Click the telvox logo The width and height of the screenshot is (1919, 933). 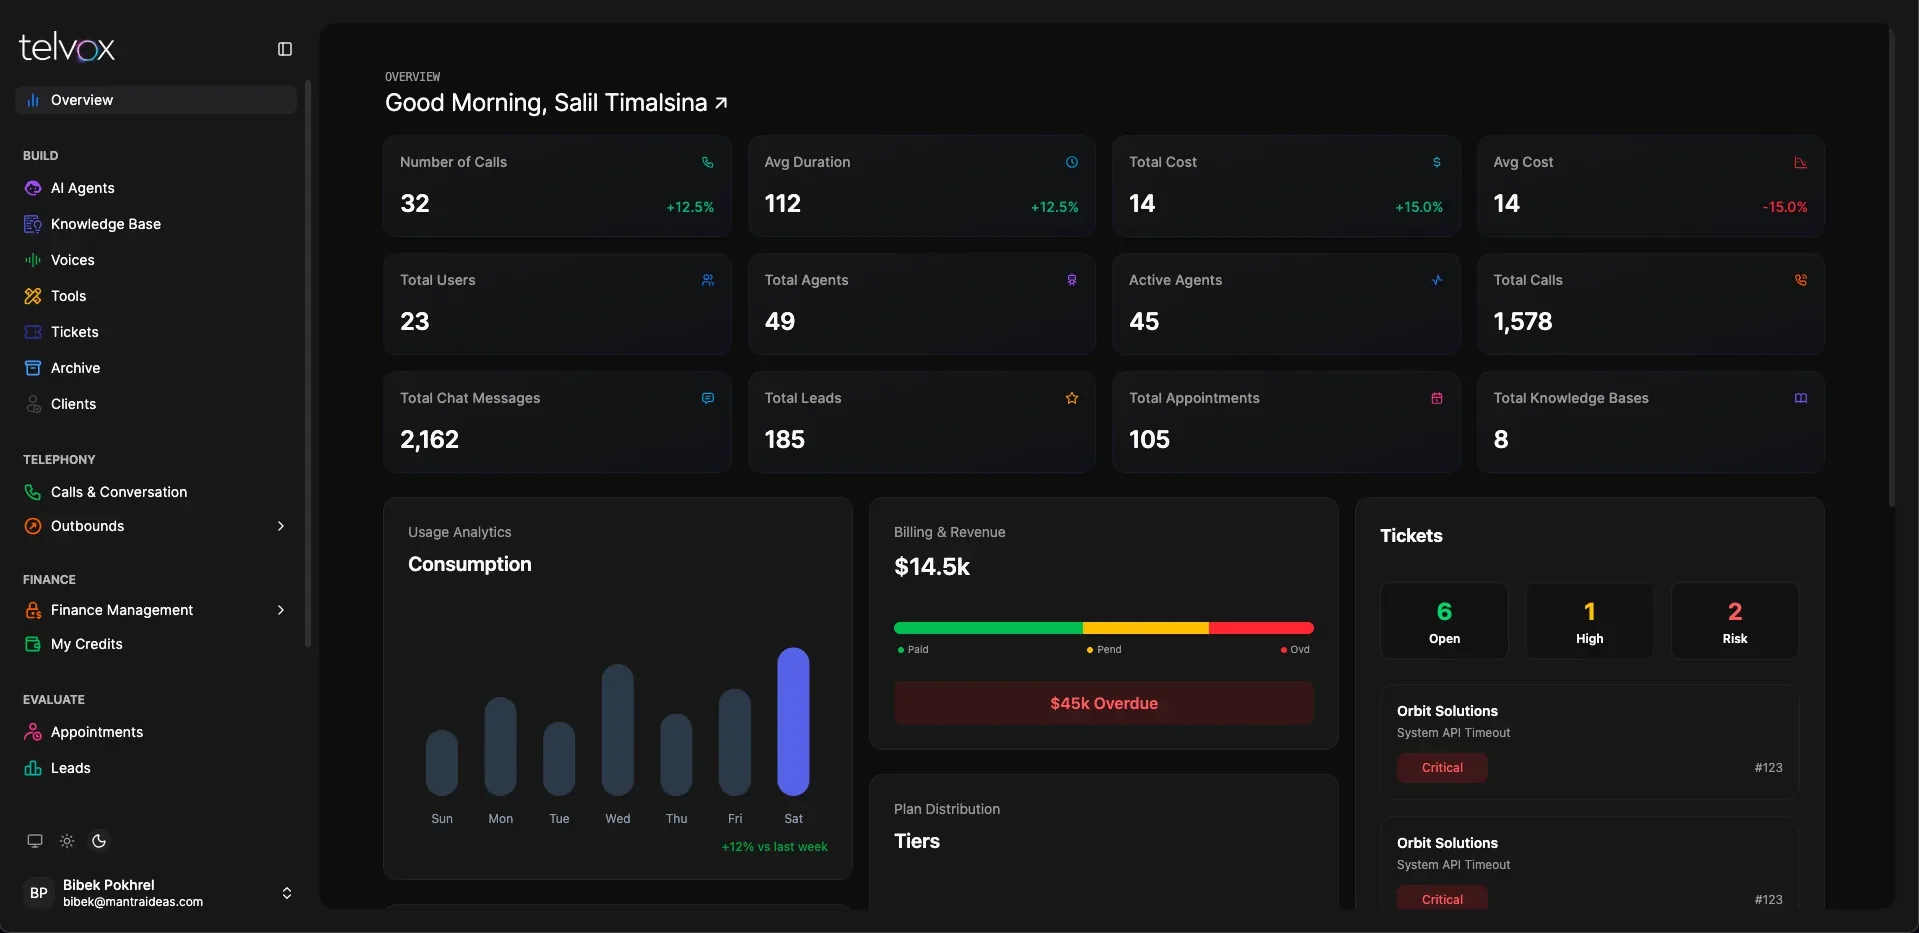click(67, 47)
